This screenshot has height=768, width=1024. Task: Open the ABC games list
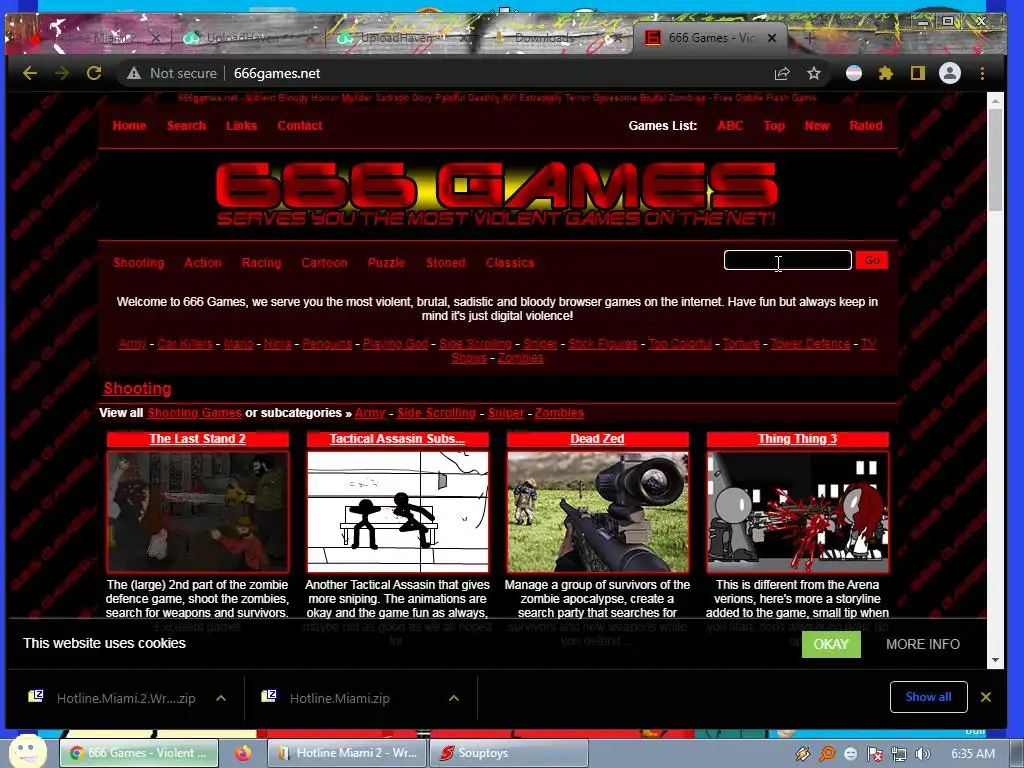[730, 125]
